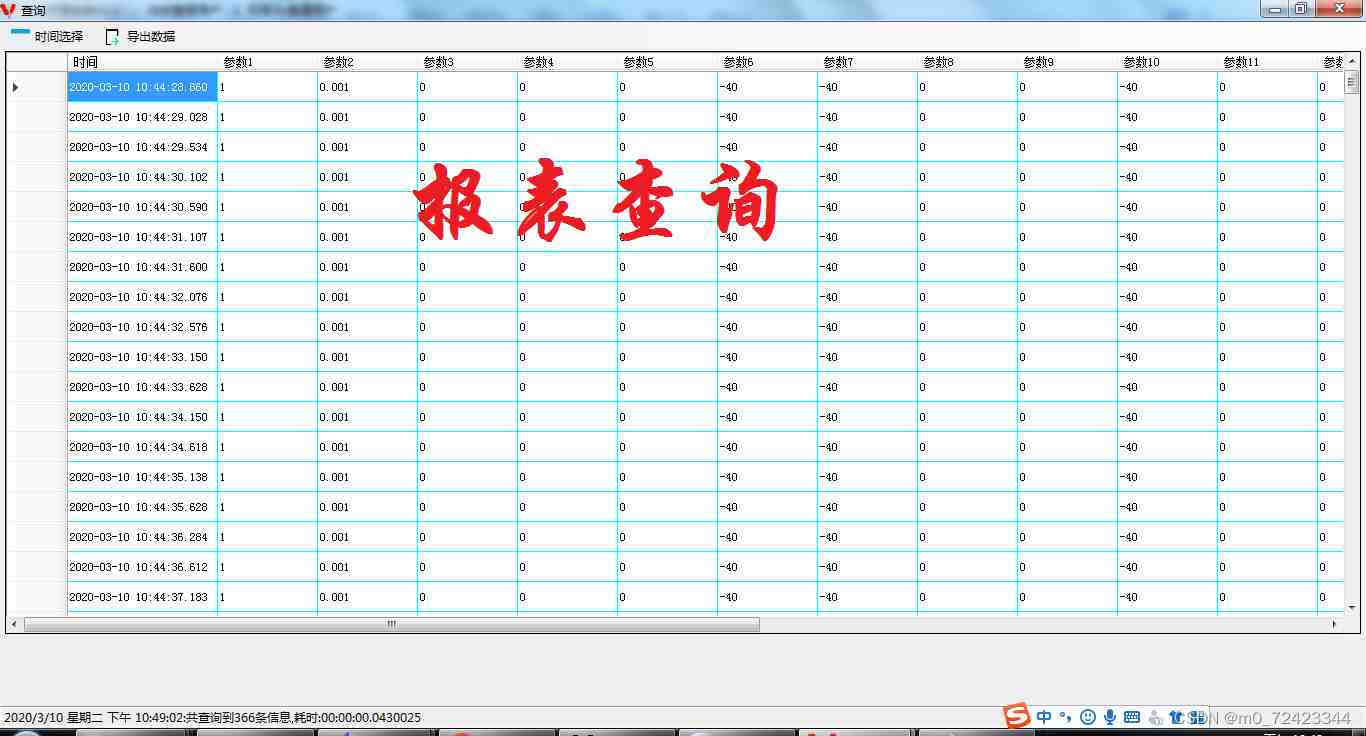
Task: Select the time cell 2020-03-10 10:44:30.590
Action: (142, 207)
